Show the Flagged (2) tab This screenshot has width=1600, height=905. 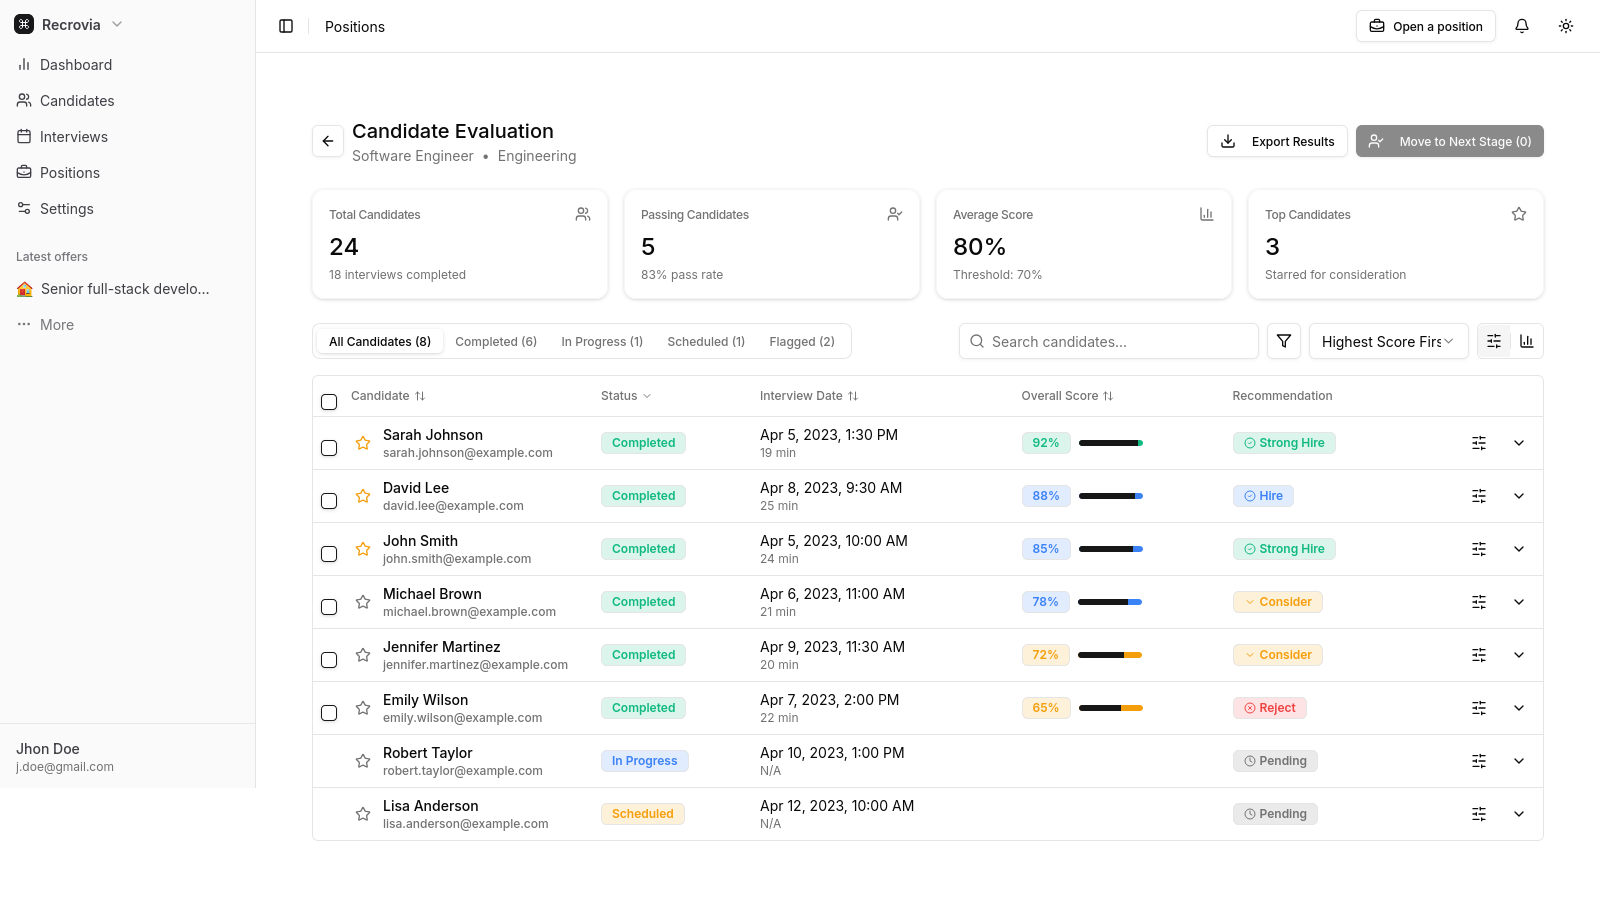point(802,341)
